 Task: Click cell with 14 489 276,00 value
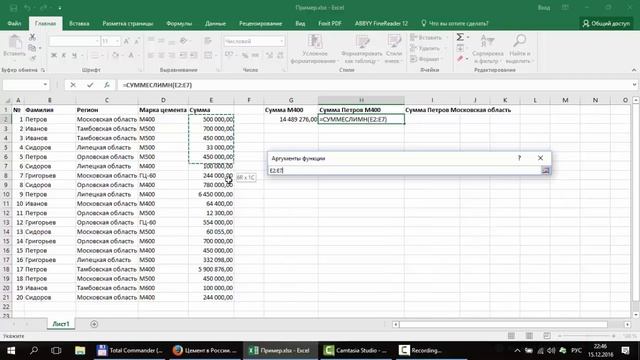tap(291, 119)
